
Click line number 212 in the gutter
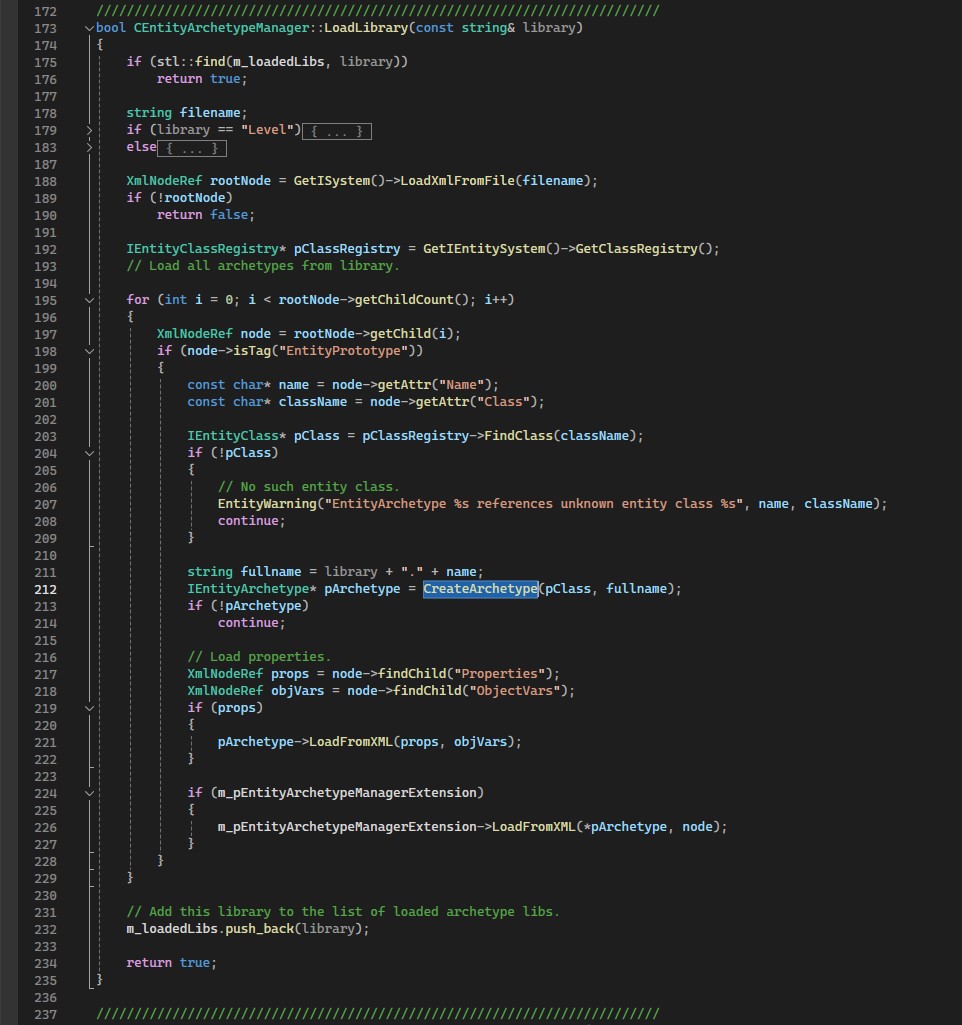click(x=45, y=589)
